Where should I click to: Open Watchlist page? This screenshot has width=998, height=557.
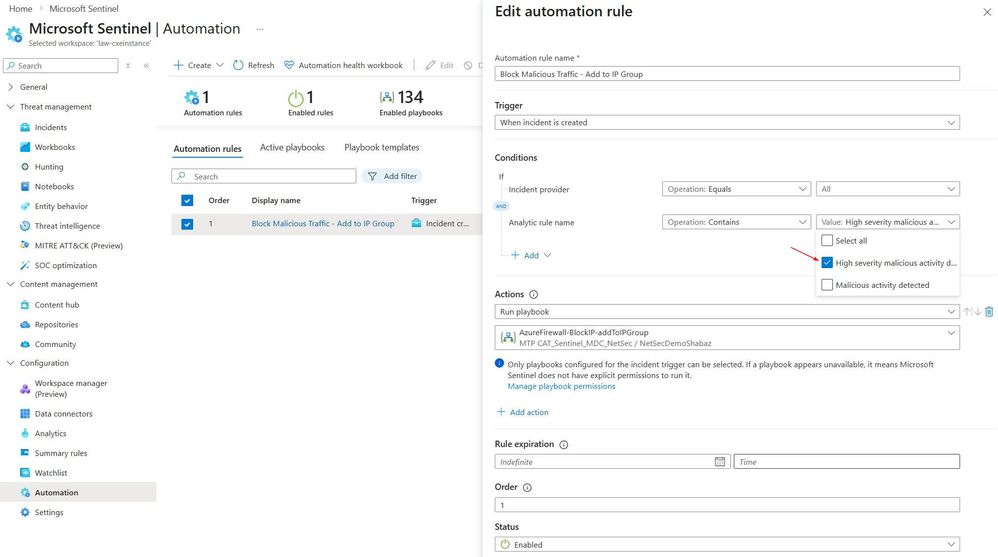tap(50, 473)
